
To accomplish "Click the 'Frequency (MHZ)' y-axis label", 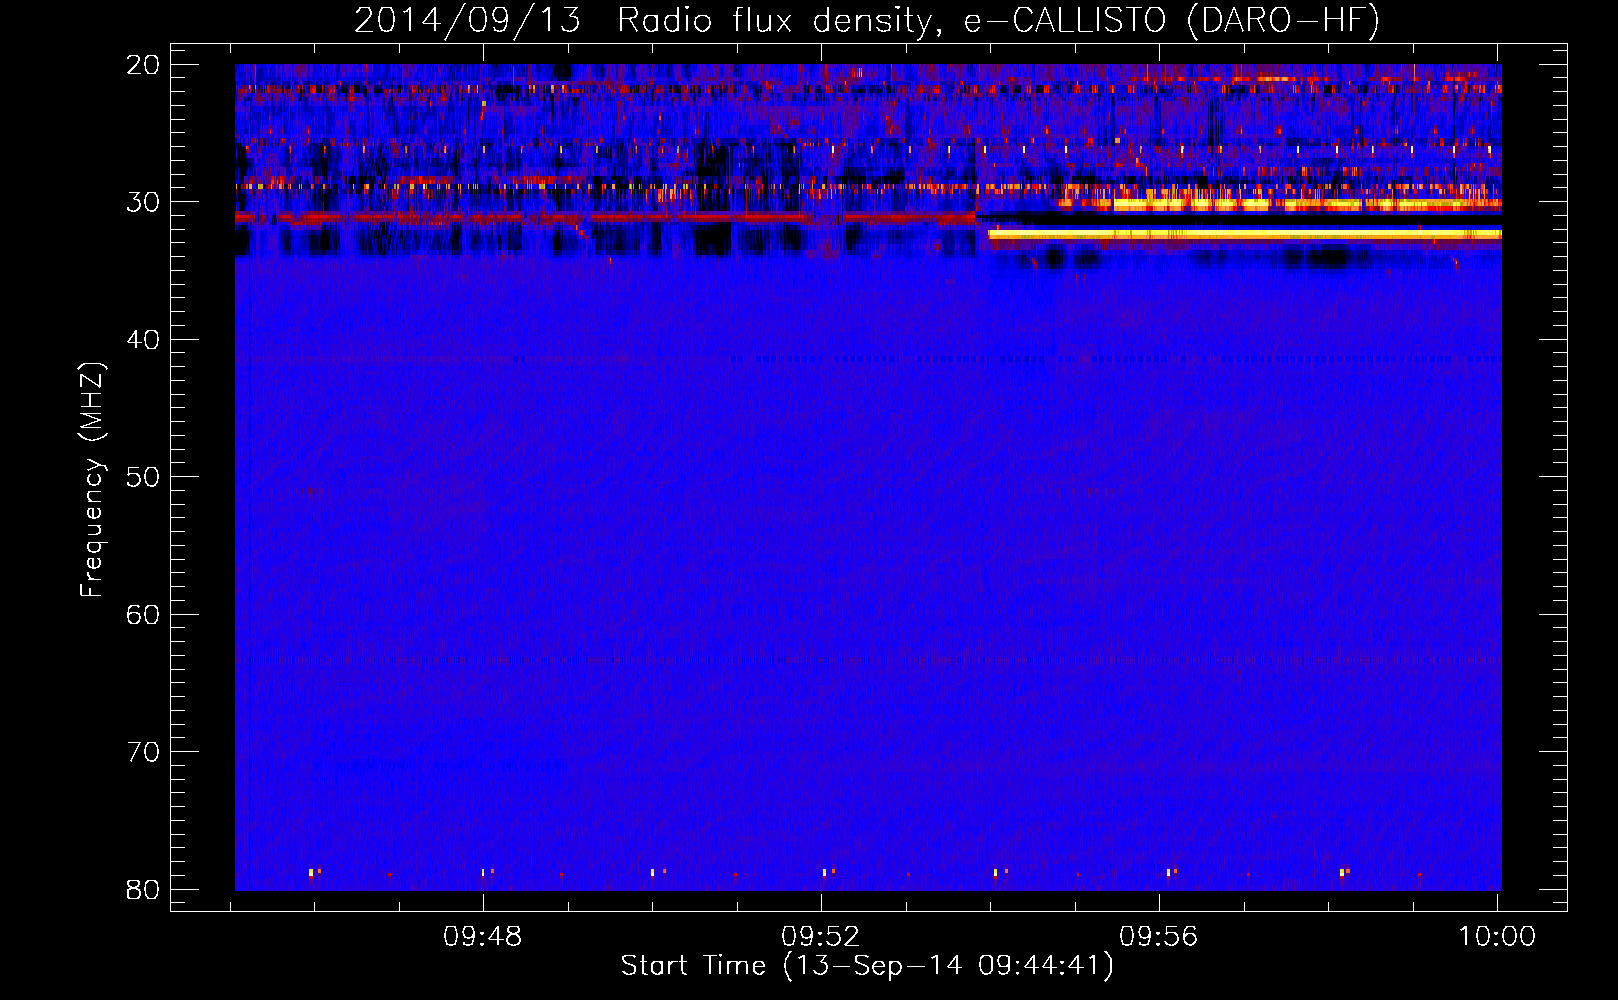I will [x=92, y=480].
